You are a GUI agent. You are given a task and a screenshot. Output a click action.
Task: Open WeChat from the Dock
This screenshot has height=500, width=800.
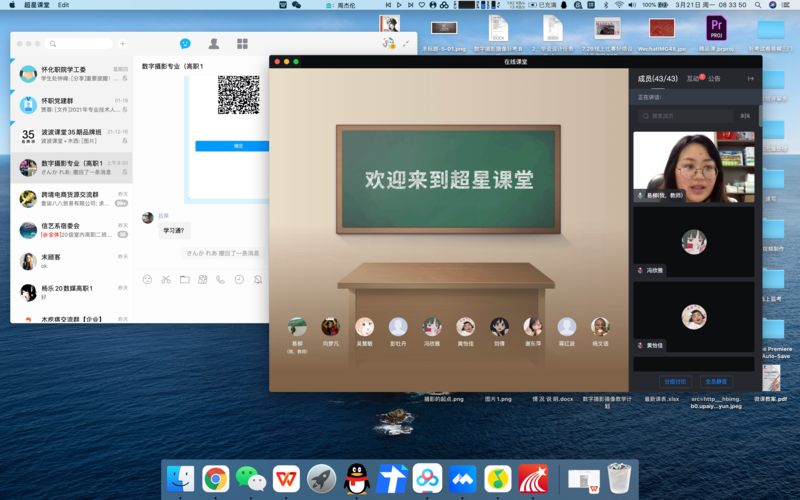coord(250,479)
